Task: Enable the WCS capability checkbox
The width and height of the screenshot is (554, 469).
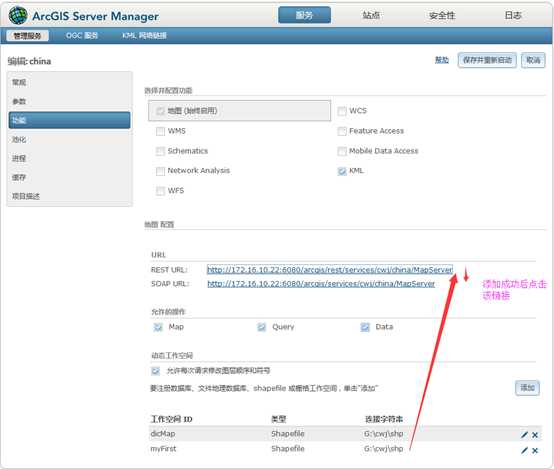Action: coord(342,111)
